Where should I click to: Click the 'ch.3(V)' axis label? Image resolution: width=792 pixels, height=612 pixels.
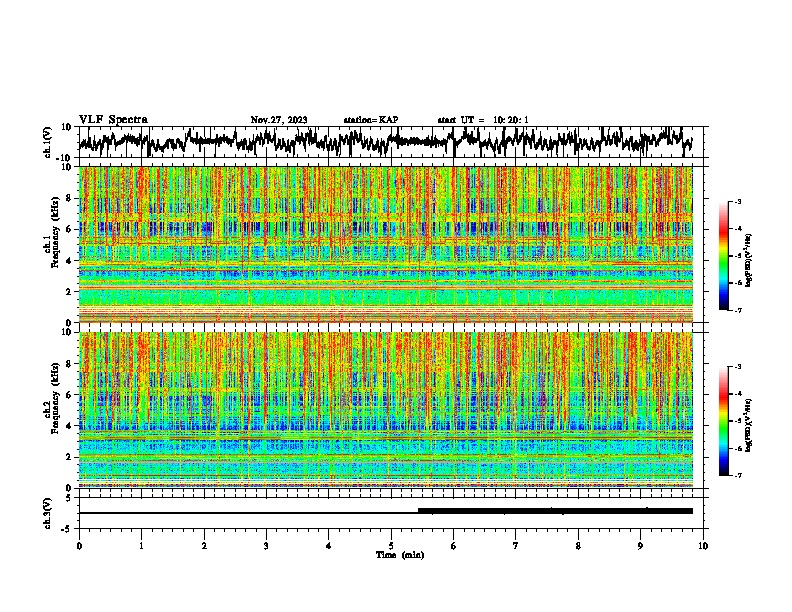tap(48, 513)
